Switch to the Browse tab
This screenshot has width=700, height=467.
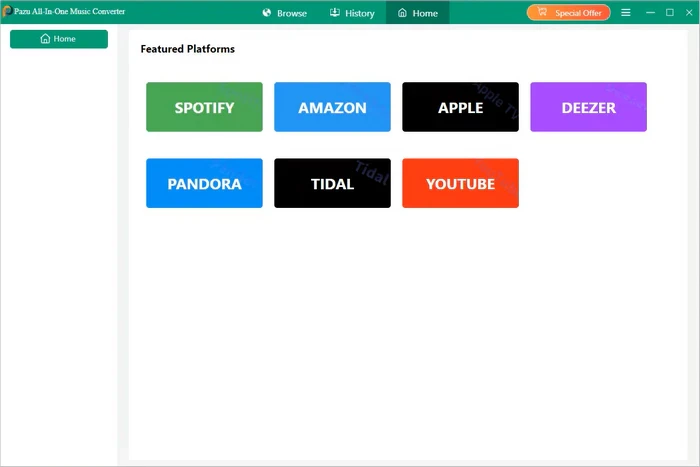[284, 13]
